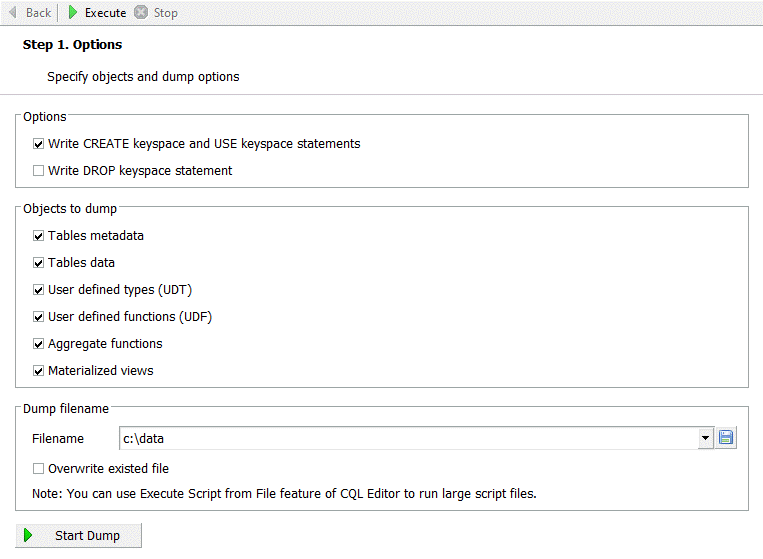763x559 pixels.
Task: Uncheck User defined types (UDT)
Action: [39, 290]
